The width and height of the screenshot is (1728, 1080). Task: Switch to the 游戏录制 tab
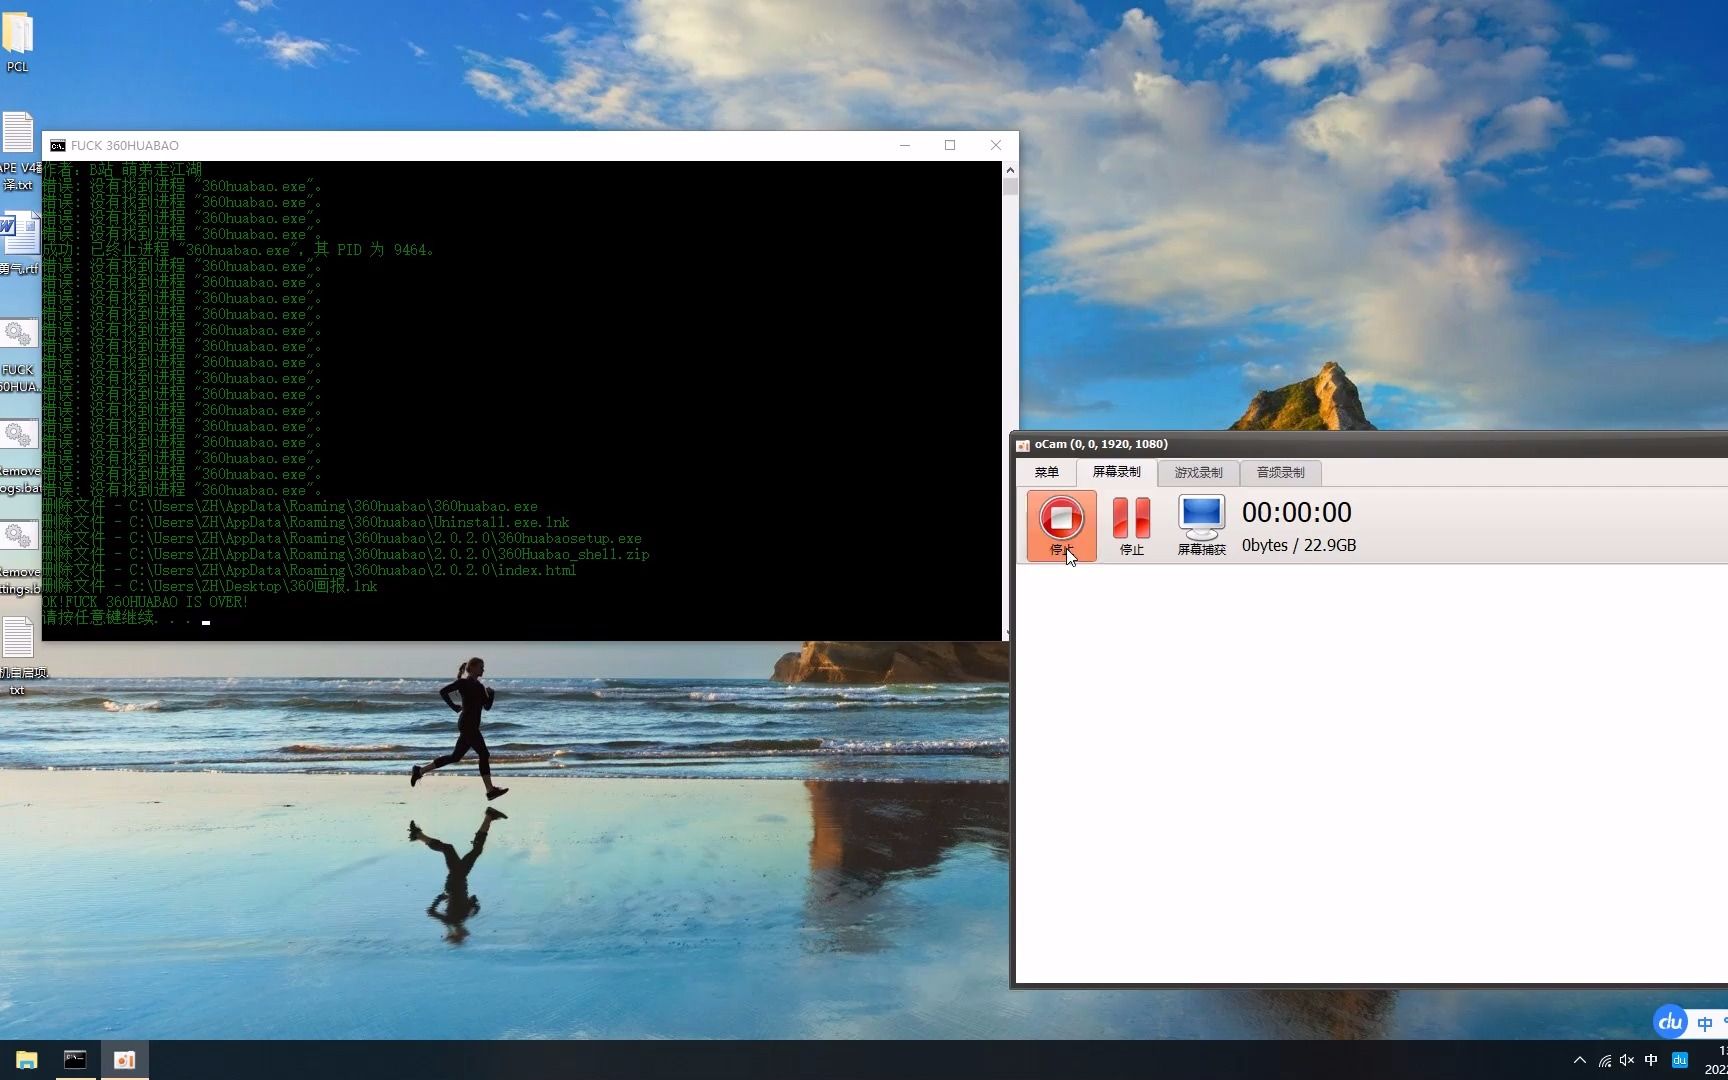(1198, 472)
